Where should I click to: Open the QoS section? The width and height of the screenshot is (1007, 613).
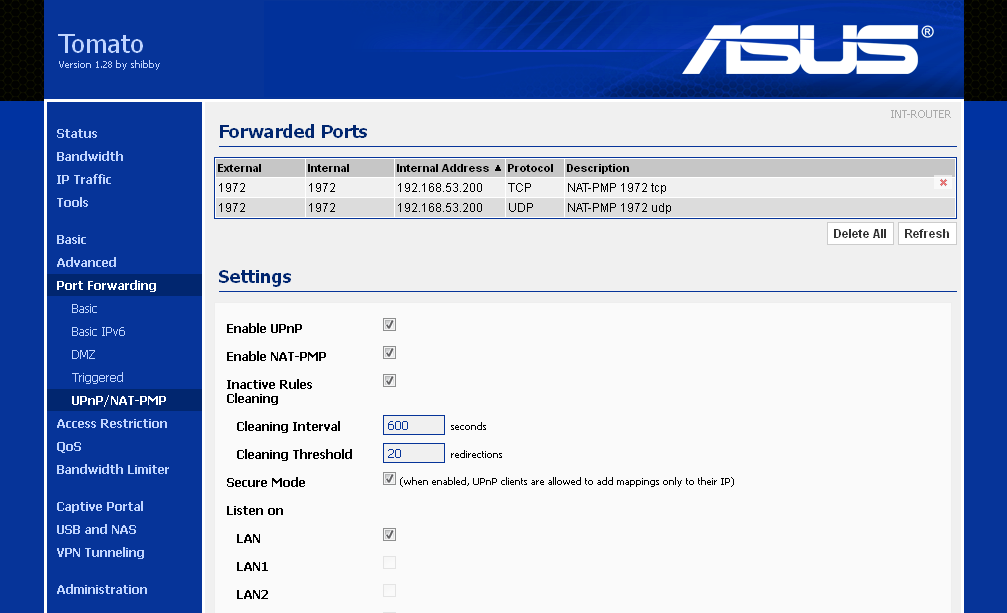(69, 447)
